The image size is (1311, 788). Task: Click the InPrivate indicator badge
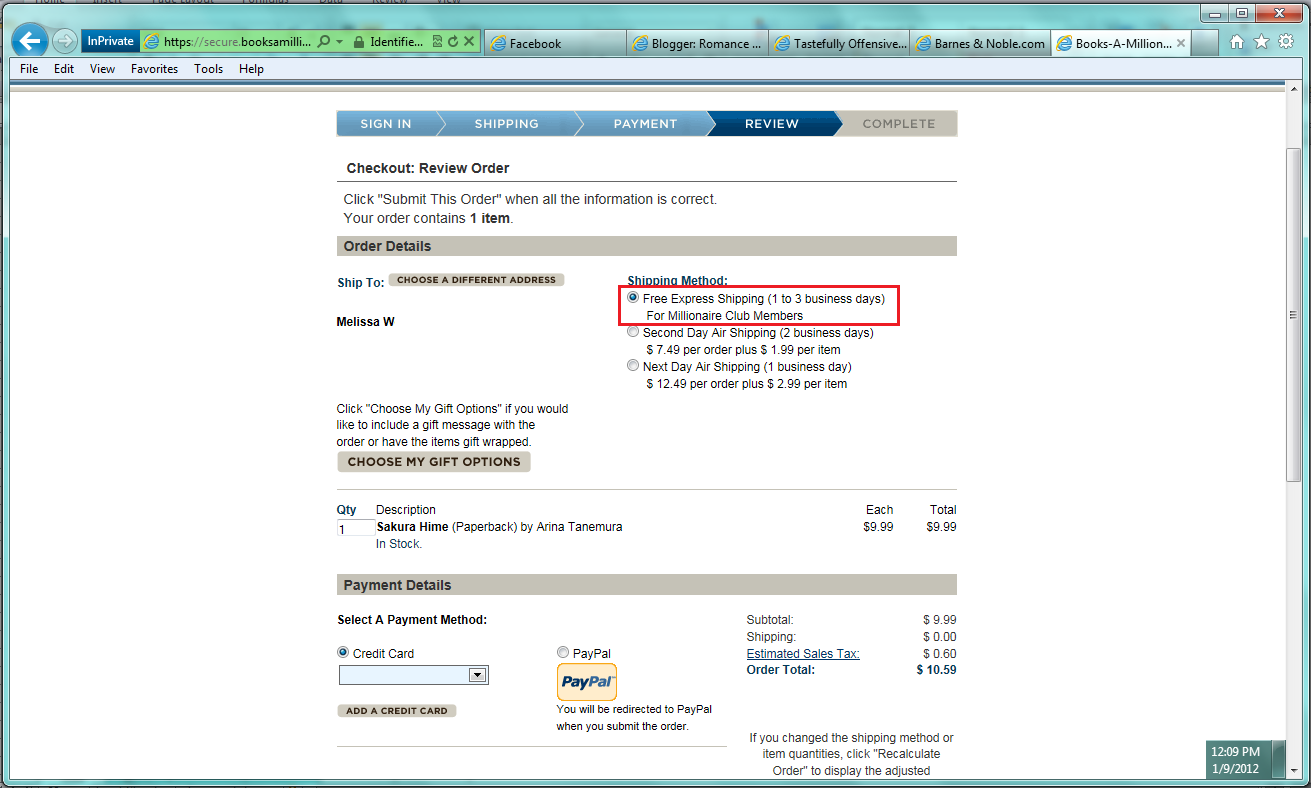click(x=110, y=42)
